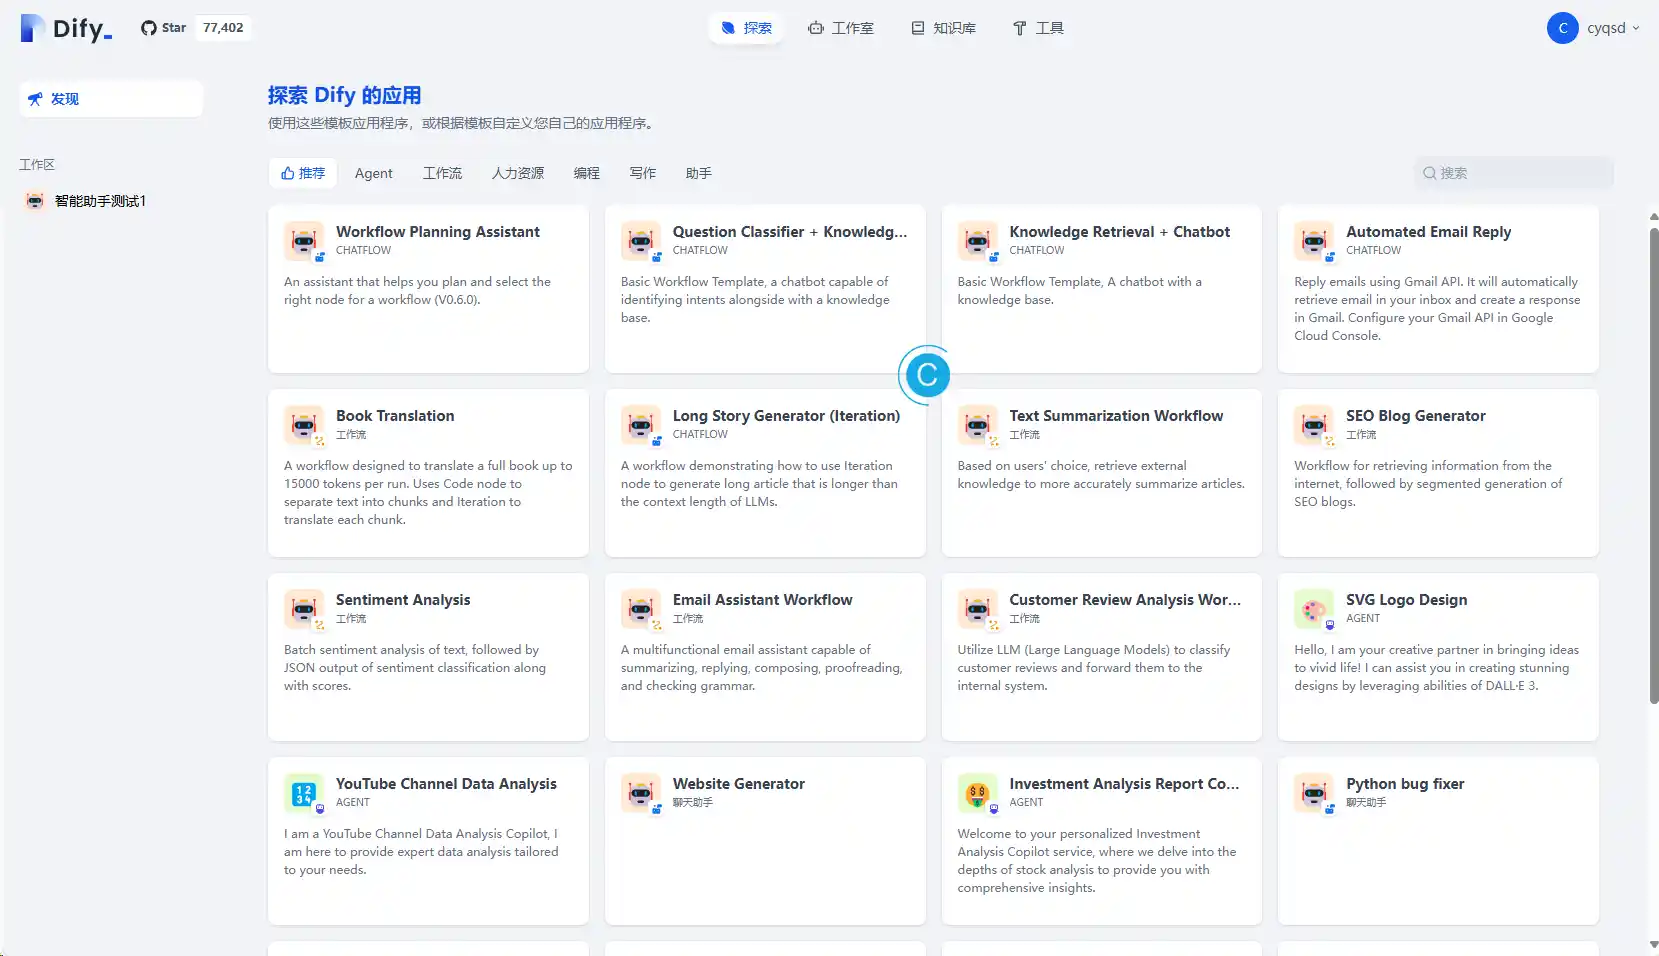Click Workflow Planning Assistant robot icon
The image size is (1659, 956).
pos(304,241)
